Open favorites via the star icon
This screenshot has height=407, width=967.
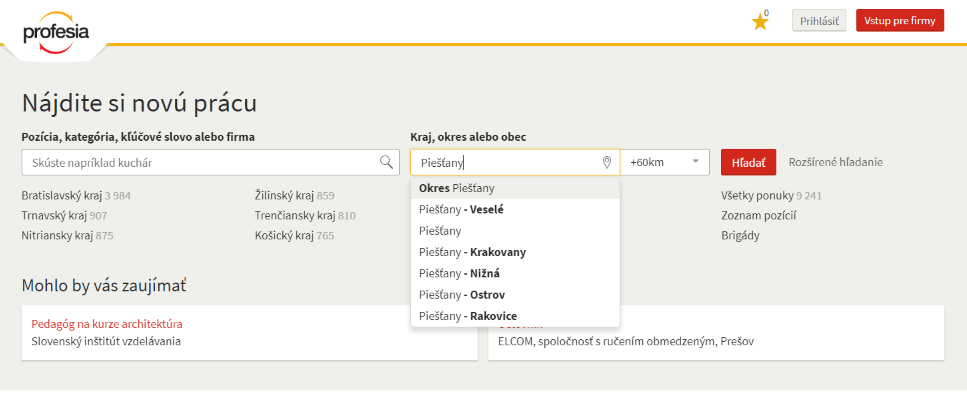(760, 22)
